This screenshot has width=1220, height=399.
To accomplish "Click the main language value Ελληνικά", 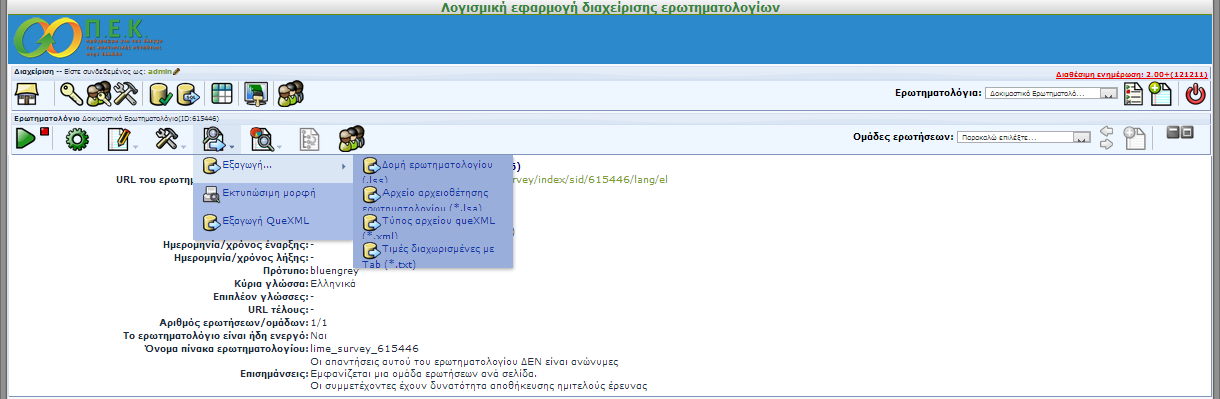I will pyautogui.click(x=334, y=283).
